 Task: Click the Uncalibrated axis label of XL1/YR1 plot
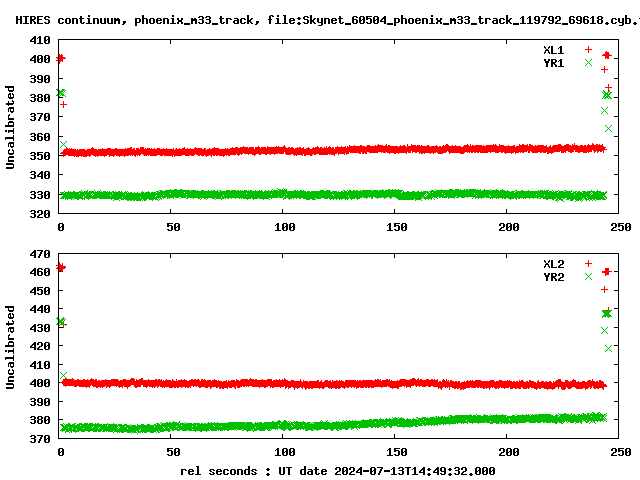click(x=10, y=127)
